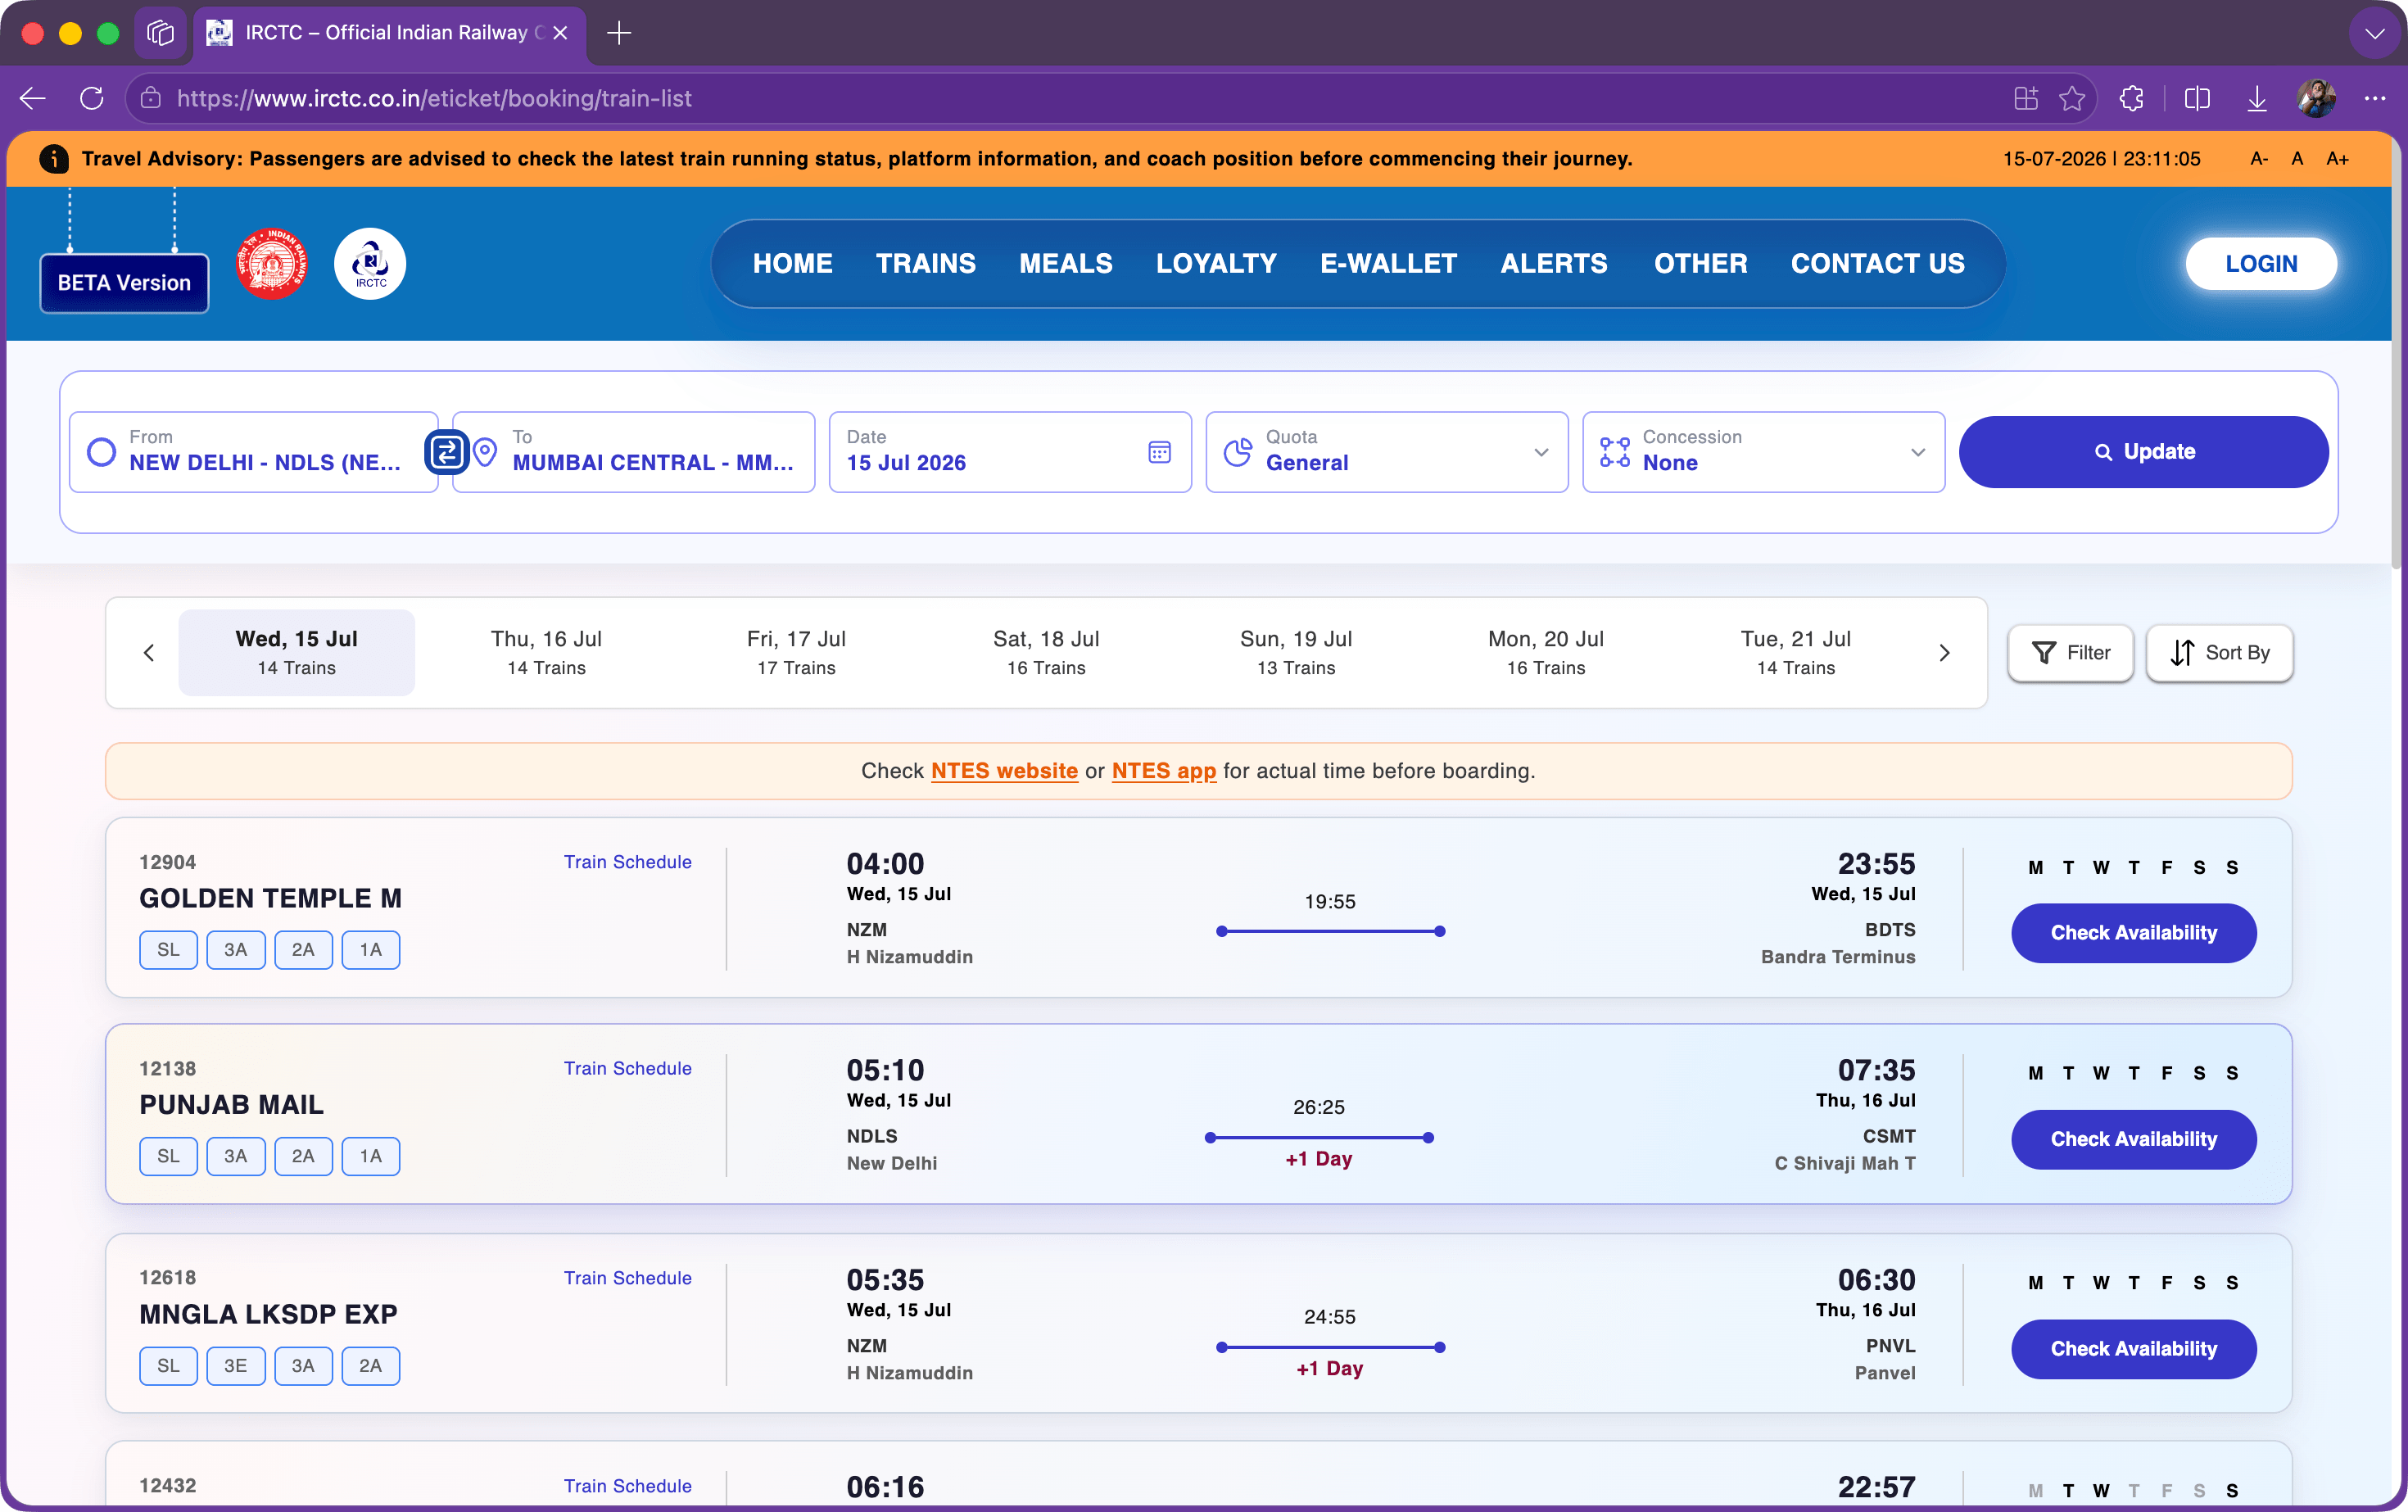Image resolution: width=2408 pixels, height=1512 pixels.
Task: Select 3A class for PUNJAB MAIL
Action: [x=236, y=1156]
